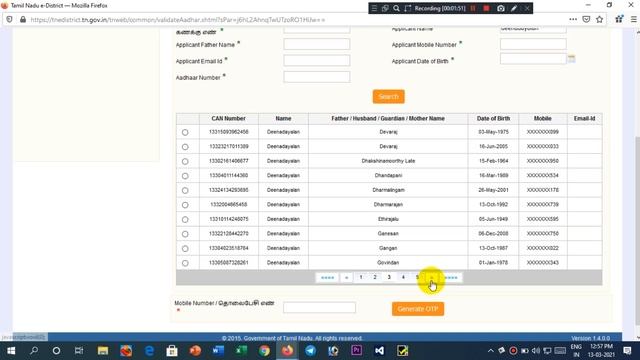Click the recorder region select icon
640x360 pixels.
coord(407,8)
